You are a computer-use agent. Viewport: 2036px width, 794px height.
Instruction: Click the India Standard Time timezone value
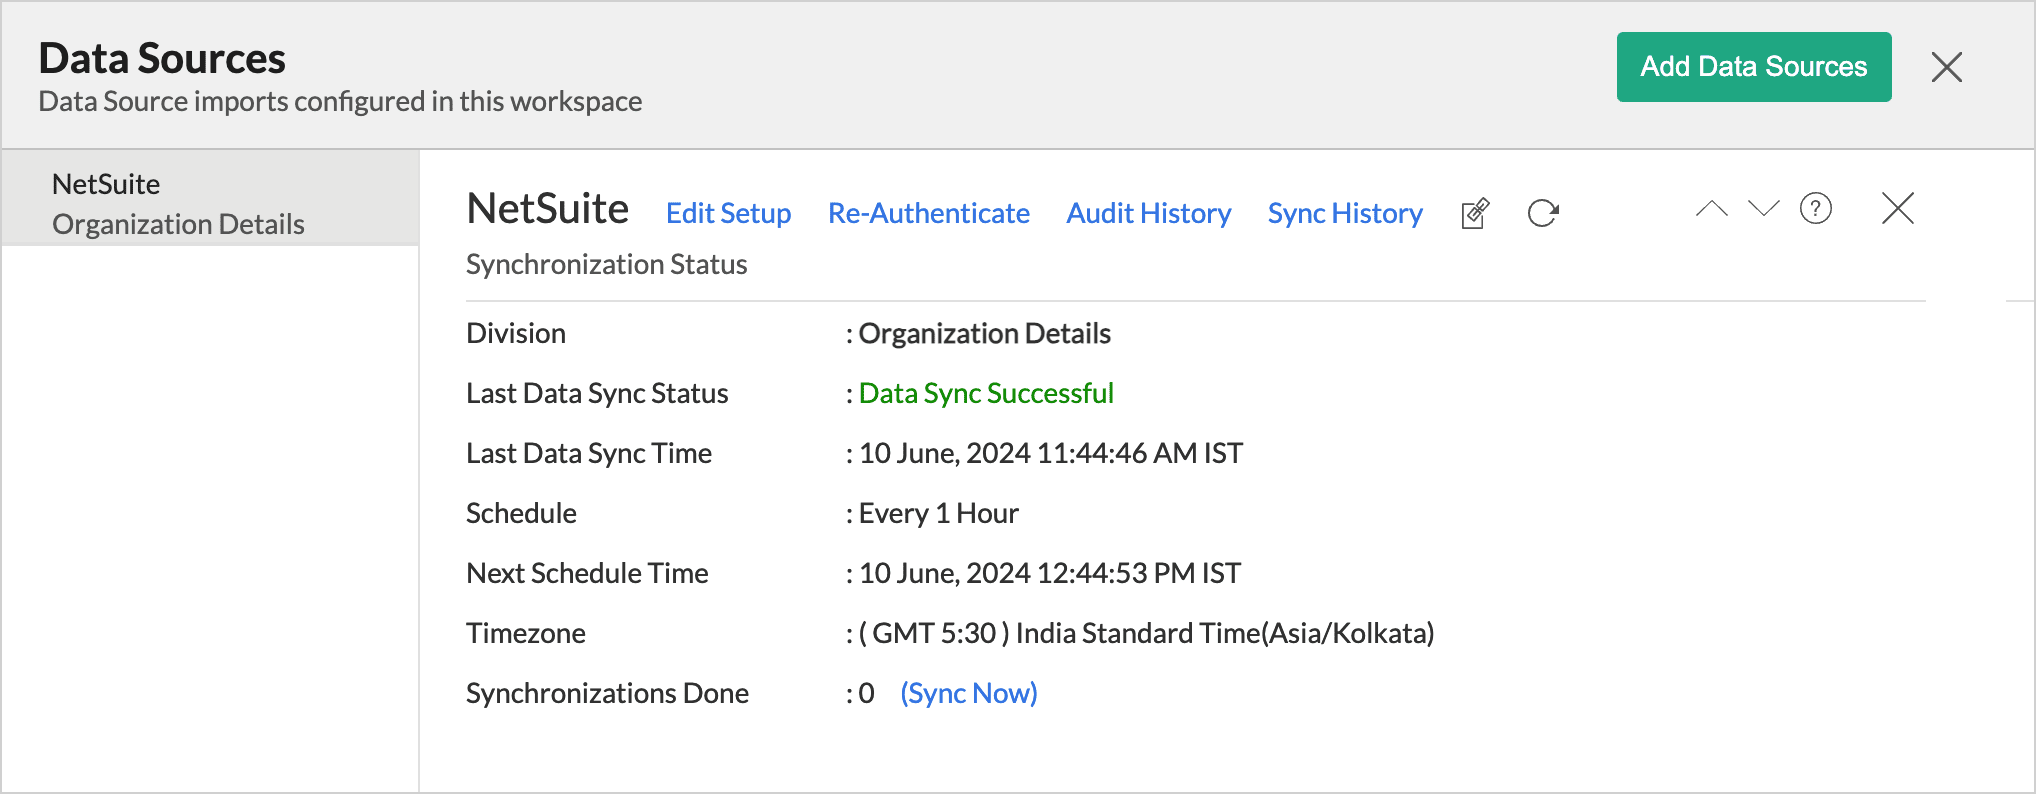[x=1146, y=633]
